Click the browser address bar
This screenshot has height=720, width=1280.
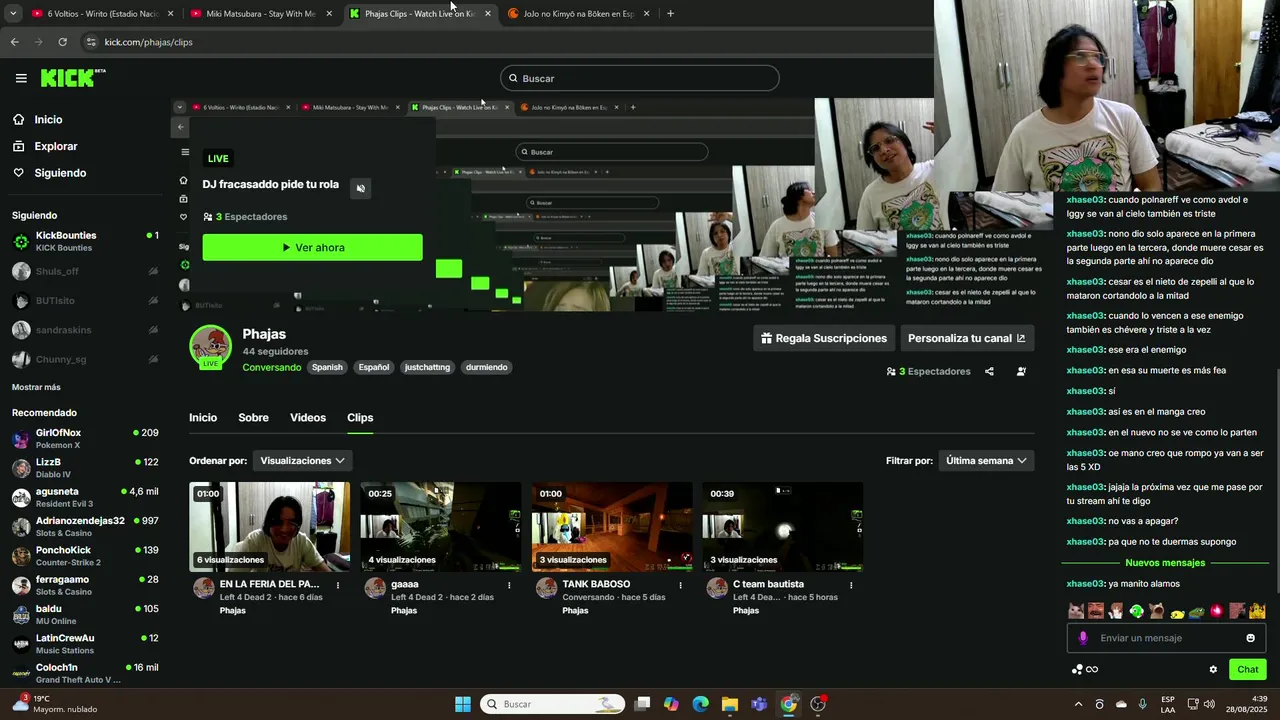[x=500, y=42]
